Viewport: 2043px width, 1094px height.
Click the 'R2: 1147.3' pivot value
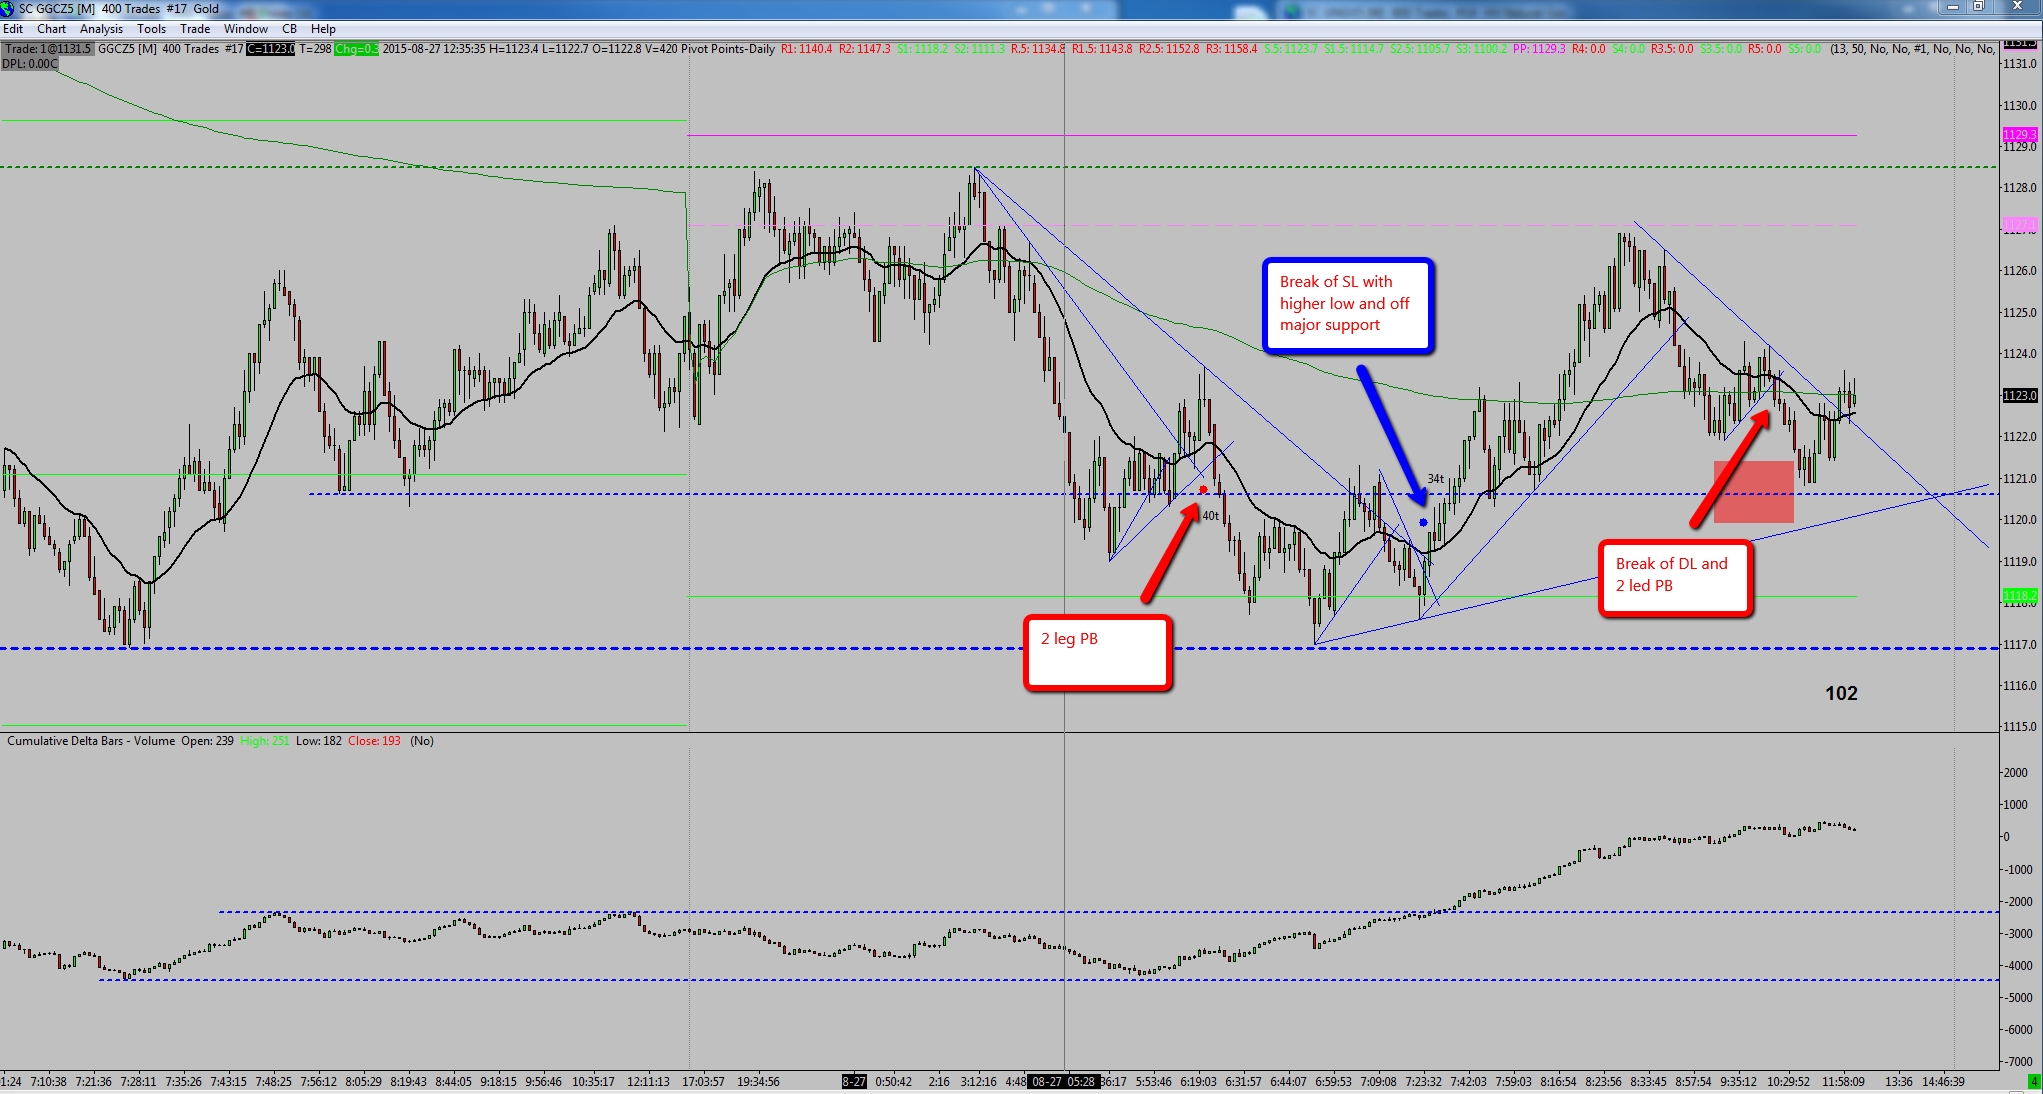864,49
